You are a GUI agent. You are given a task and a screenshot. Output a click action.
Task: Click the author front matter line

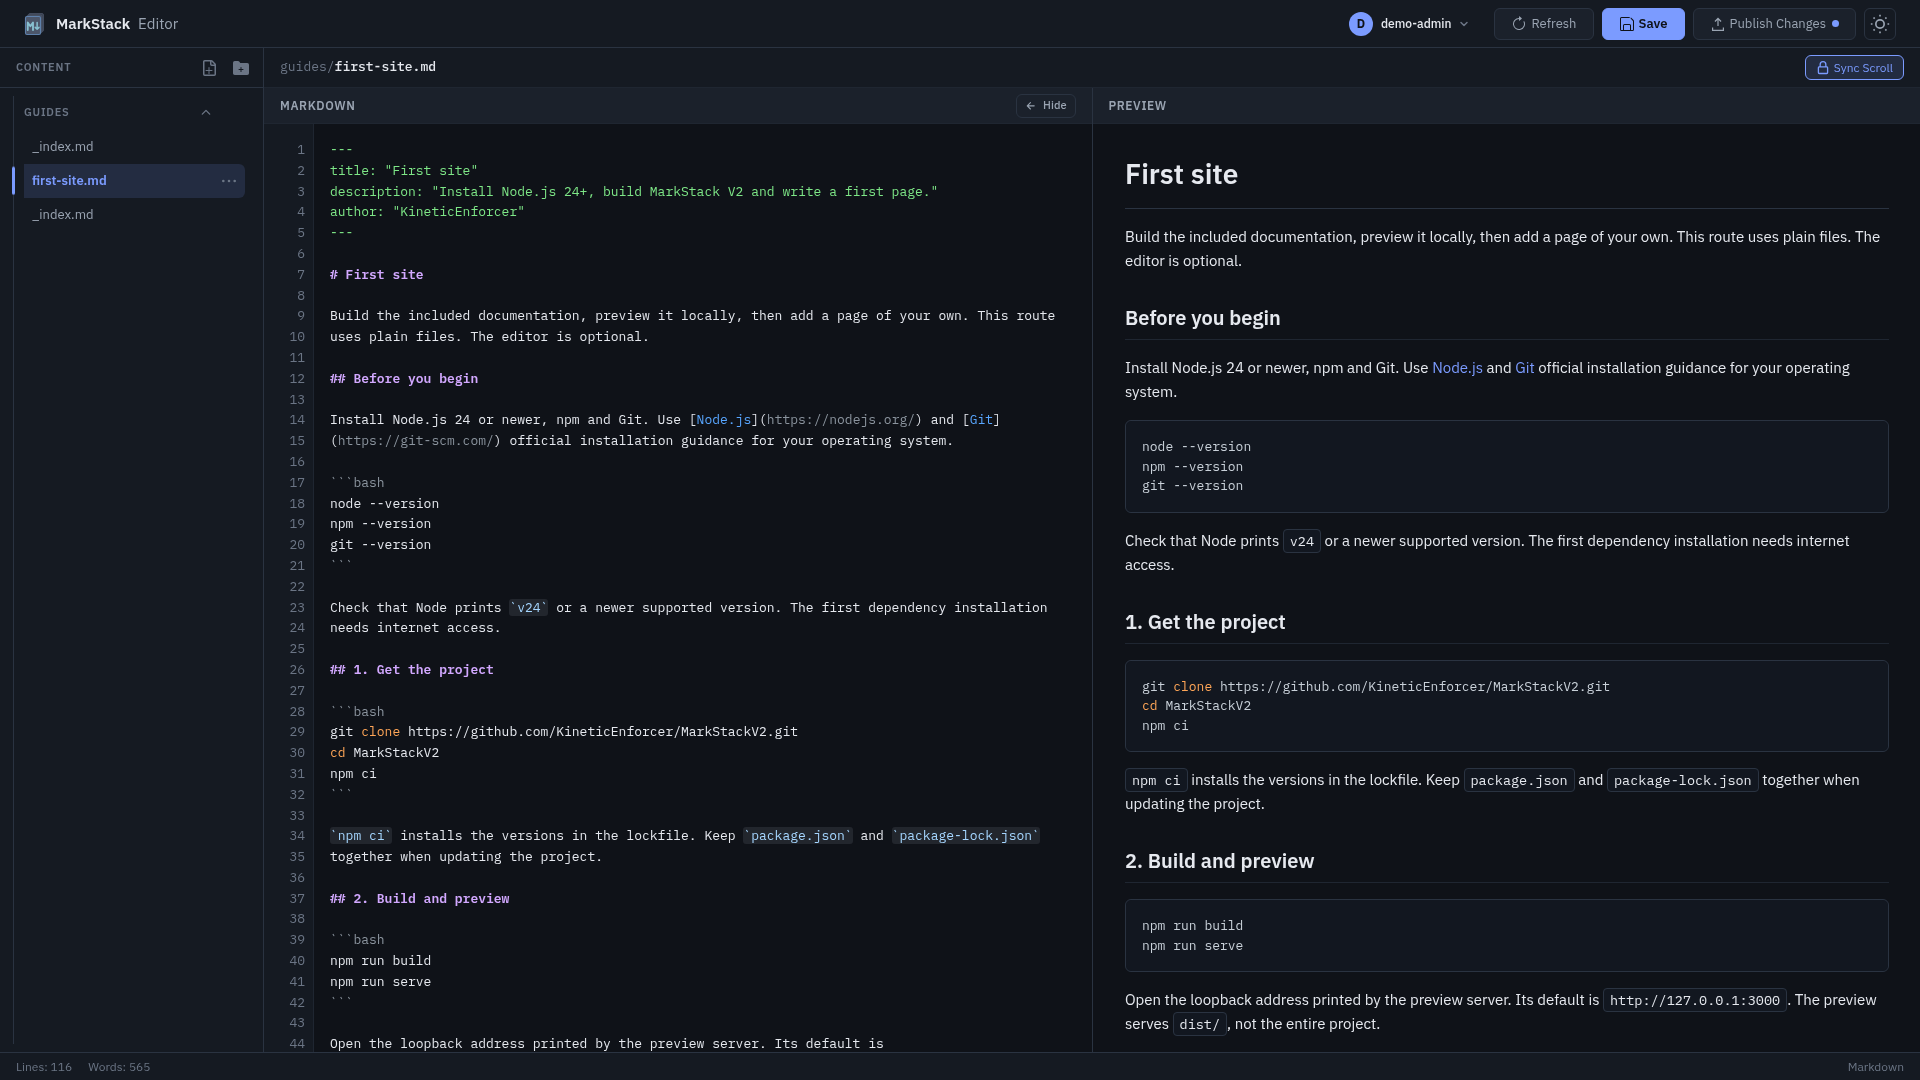tap(427, 212)
